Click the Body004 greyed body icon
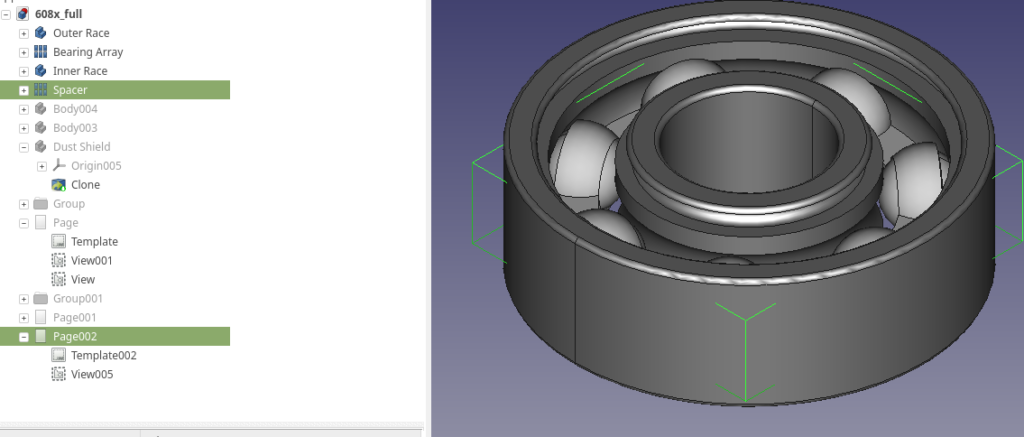The image size is (1024, 437). click(x=40, y=108)
